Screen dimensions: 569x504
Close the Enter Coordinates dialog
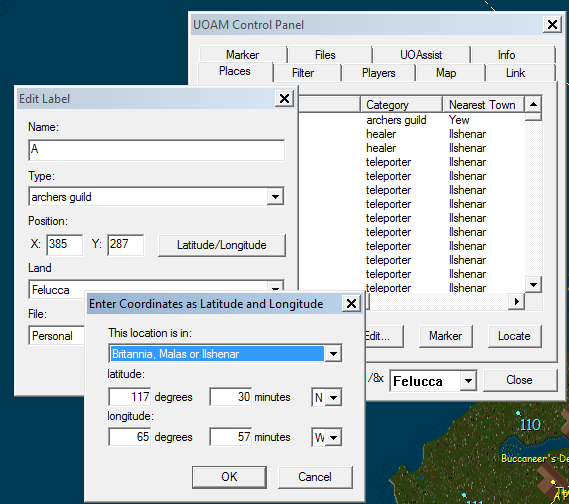pos(351,303)
